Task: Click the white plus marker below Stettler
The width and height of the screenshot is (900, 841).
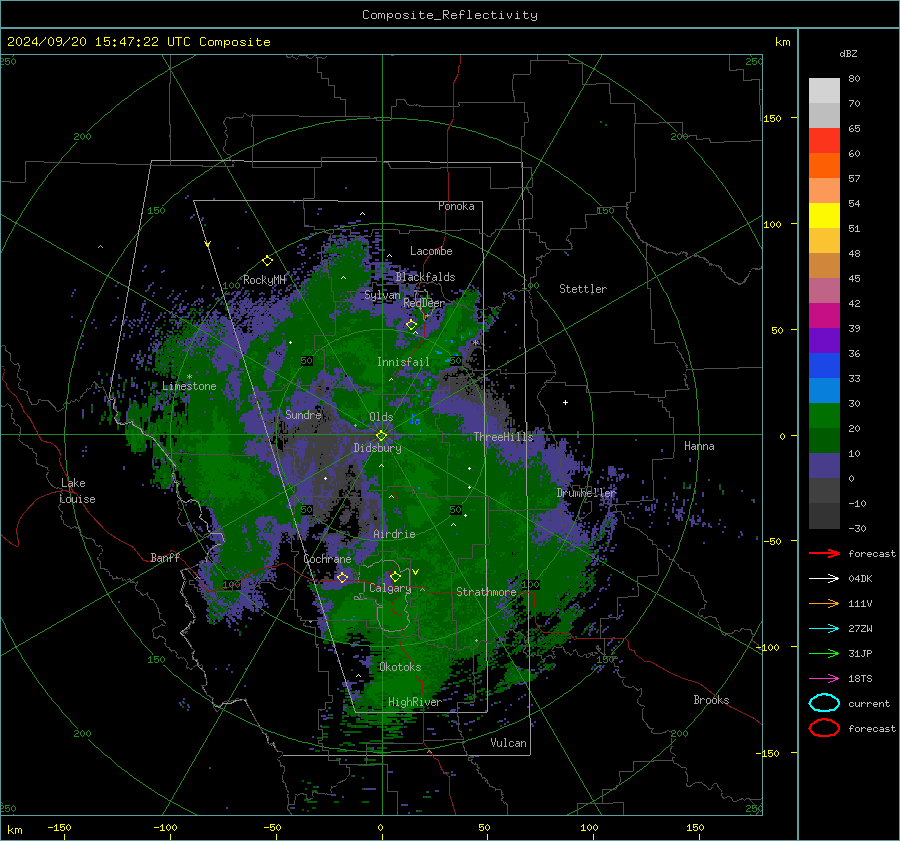Action: tap(565, 402)
